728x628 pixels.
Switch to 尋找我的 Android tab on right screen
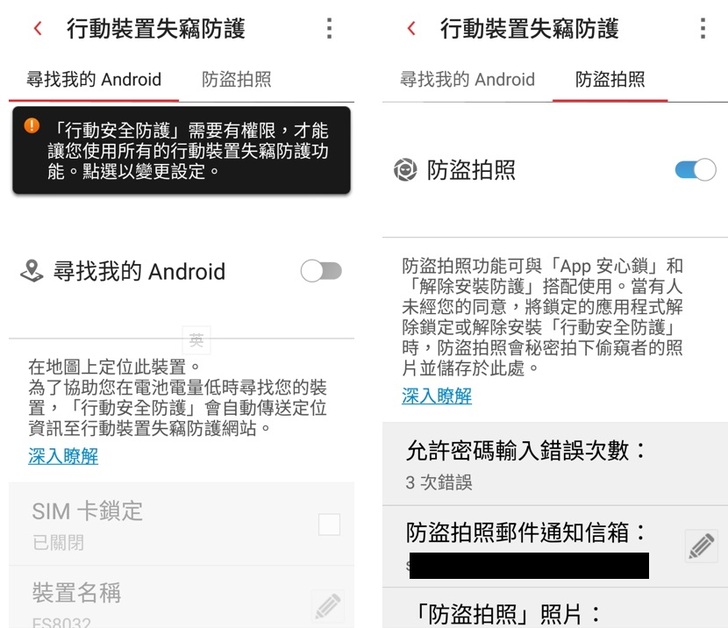pos(468,79)
